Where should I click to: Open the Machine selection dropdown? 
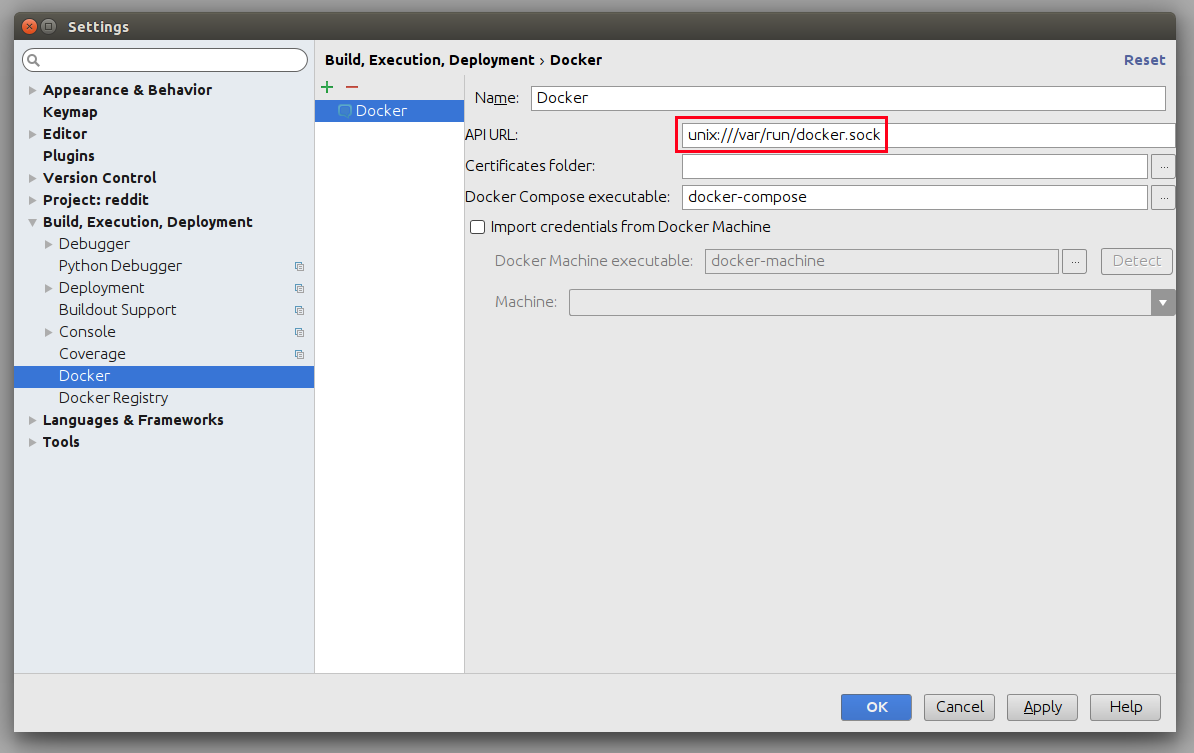(1163, 302)
